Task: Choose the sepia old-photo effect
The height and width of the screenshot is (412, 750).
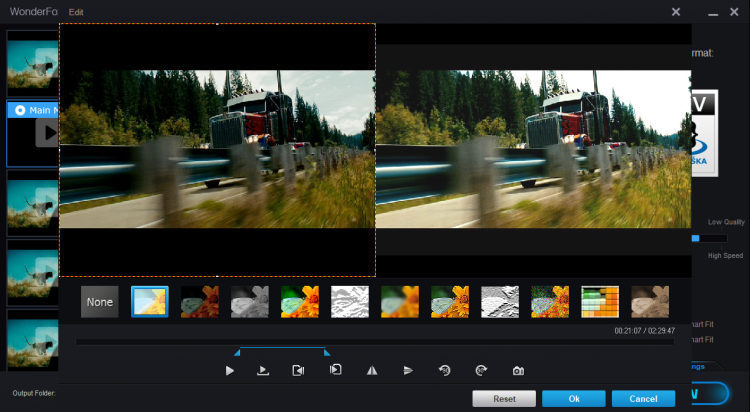Action: pyautogui.click(x=650, y=302)
